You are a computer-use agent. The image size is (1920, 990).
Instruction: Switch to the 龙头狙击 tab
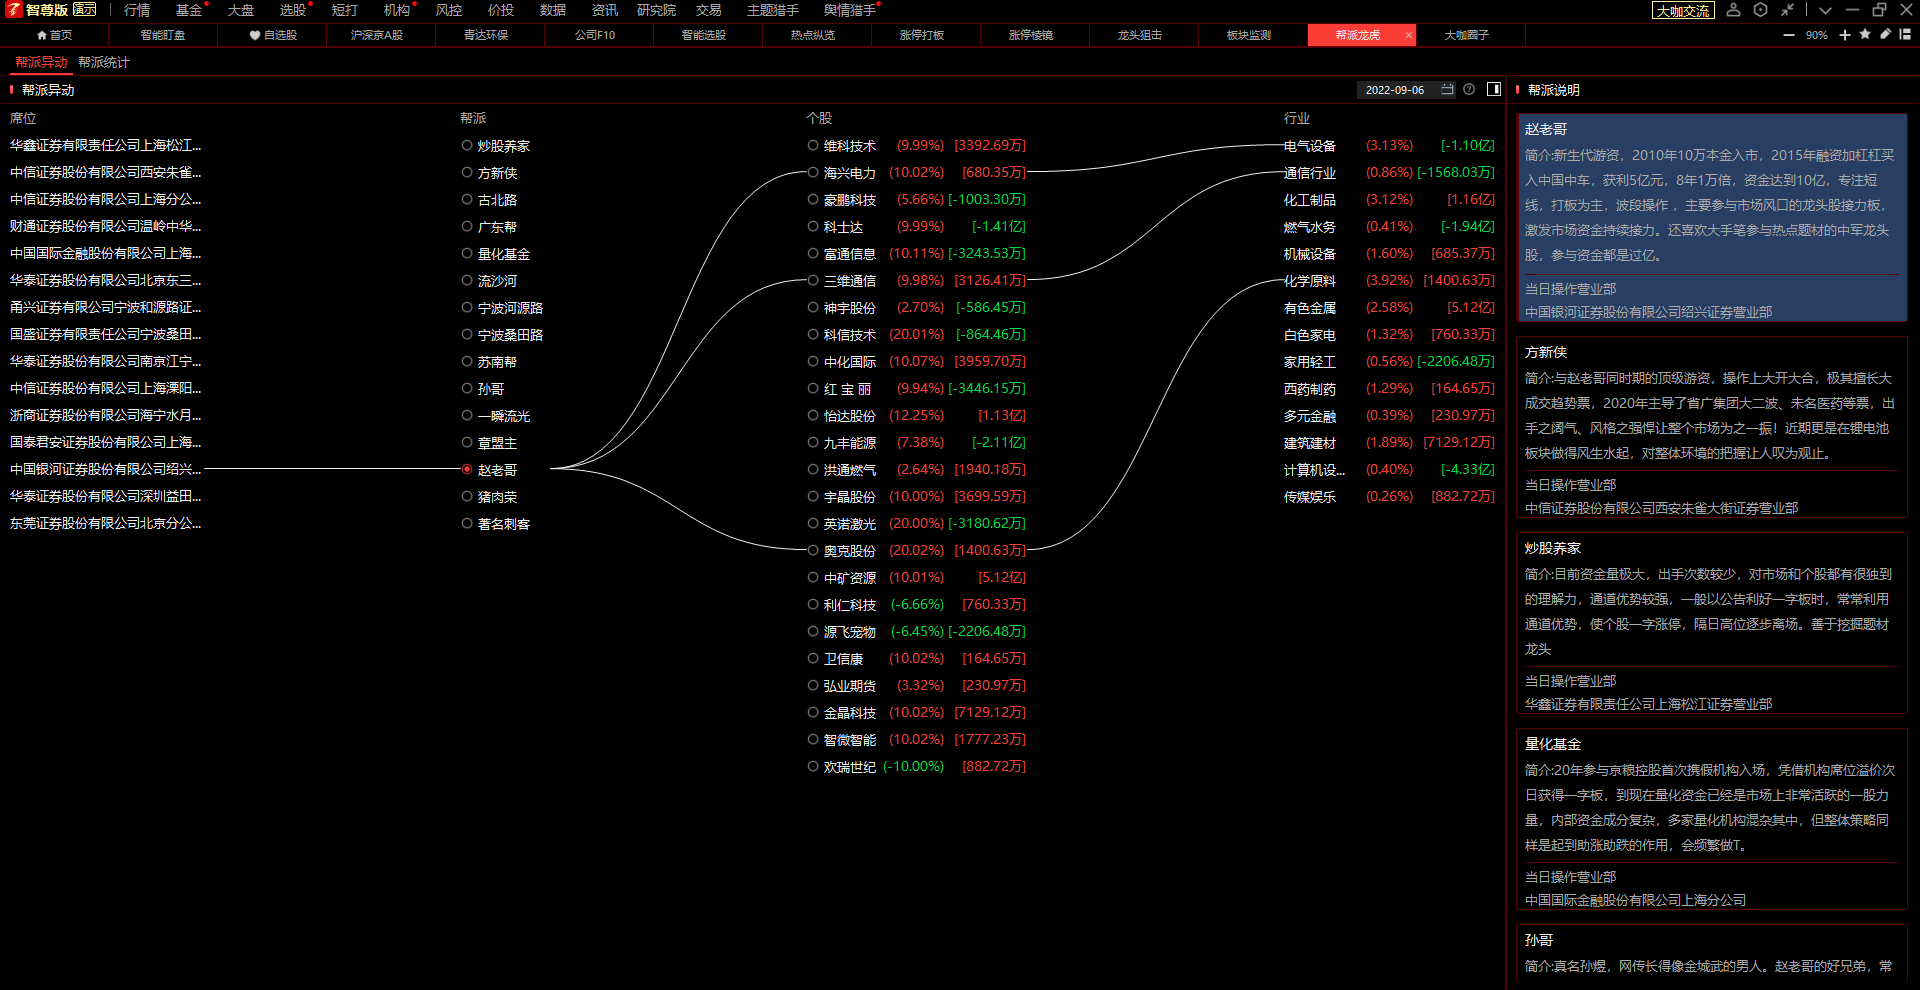[1140, 35]
